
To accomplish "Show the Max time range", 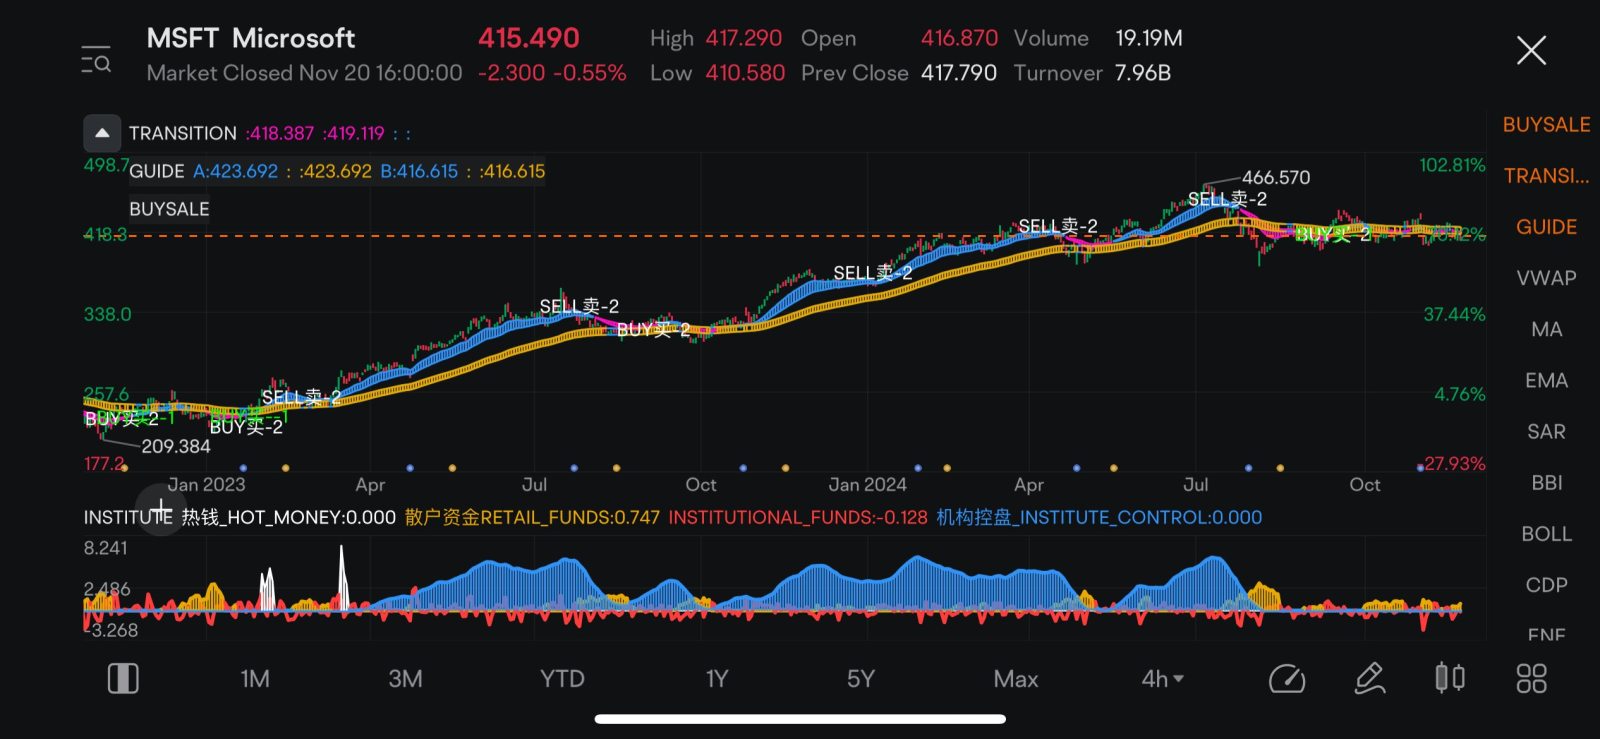I will [1016, 679].
